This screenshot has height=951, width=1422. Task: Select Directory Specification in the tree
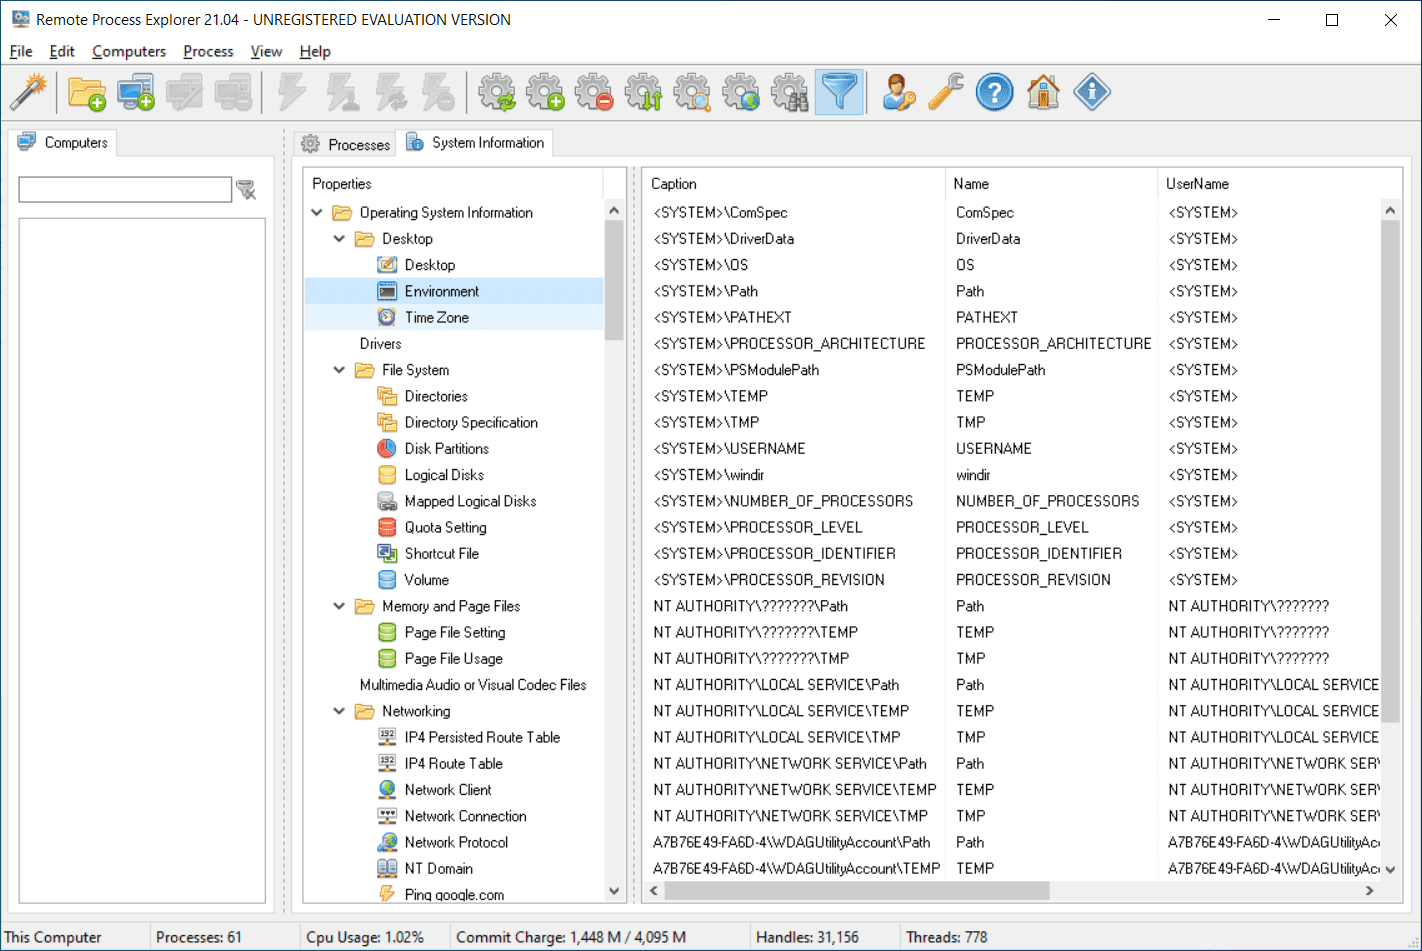(471, 422)
